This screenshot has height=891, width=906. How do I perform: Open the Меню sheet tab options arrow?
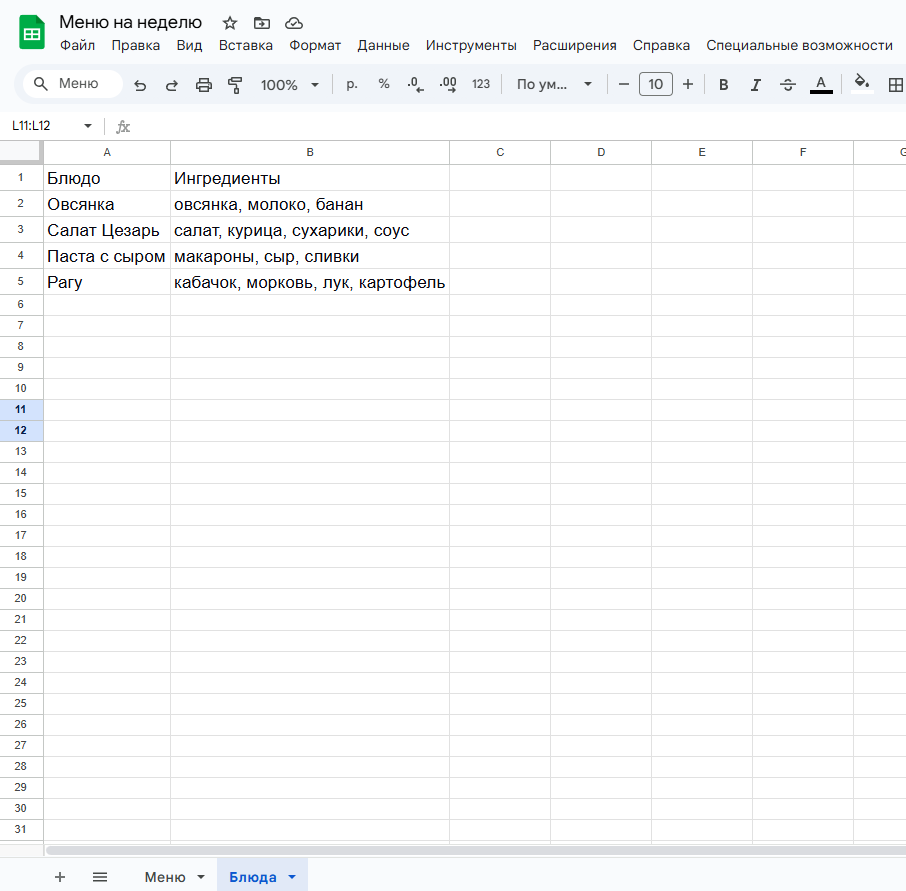[x=200, y=877]
